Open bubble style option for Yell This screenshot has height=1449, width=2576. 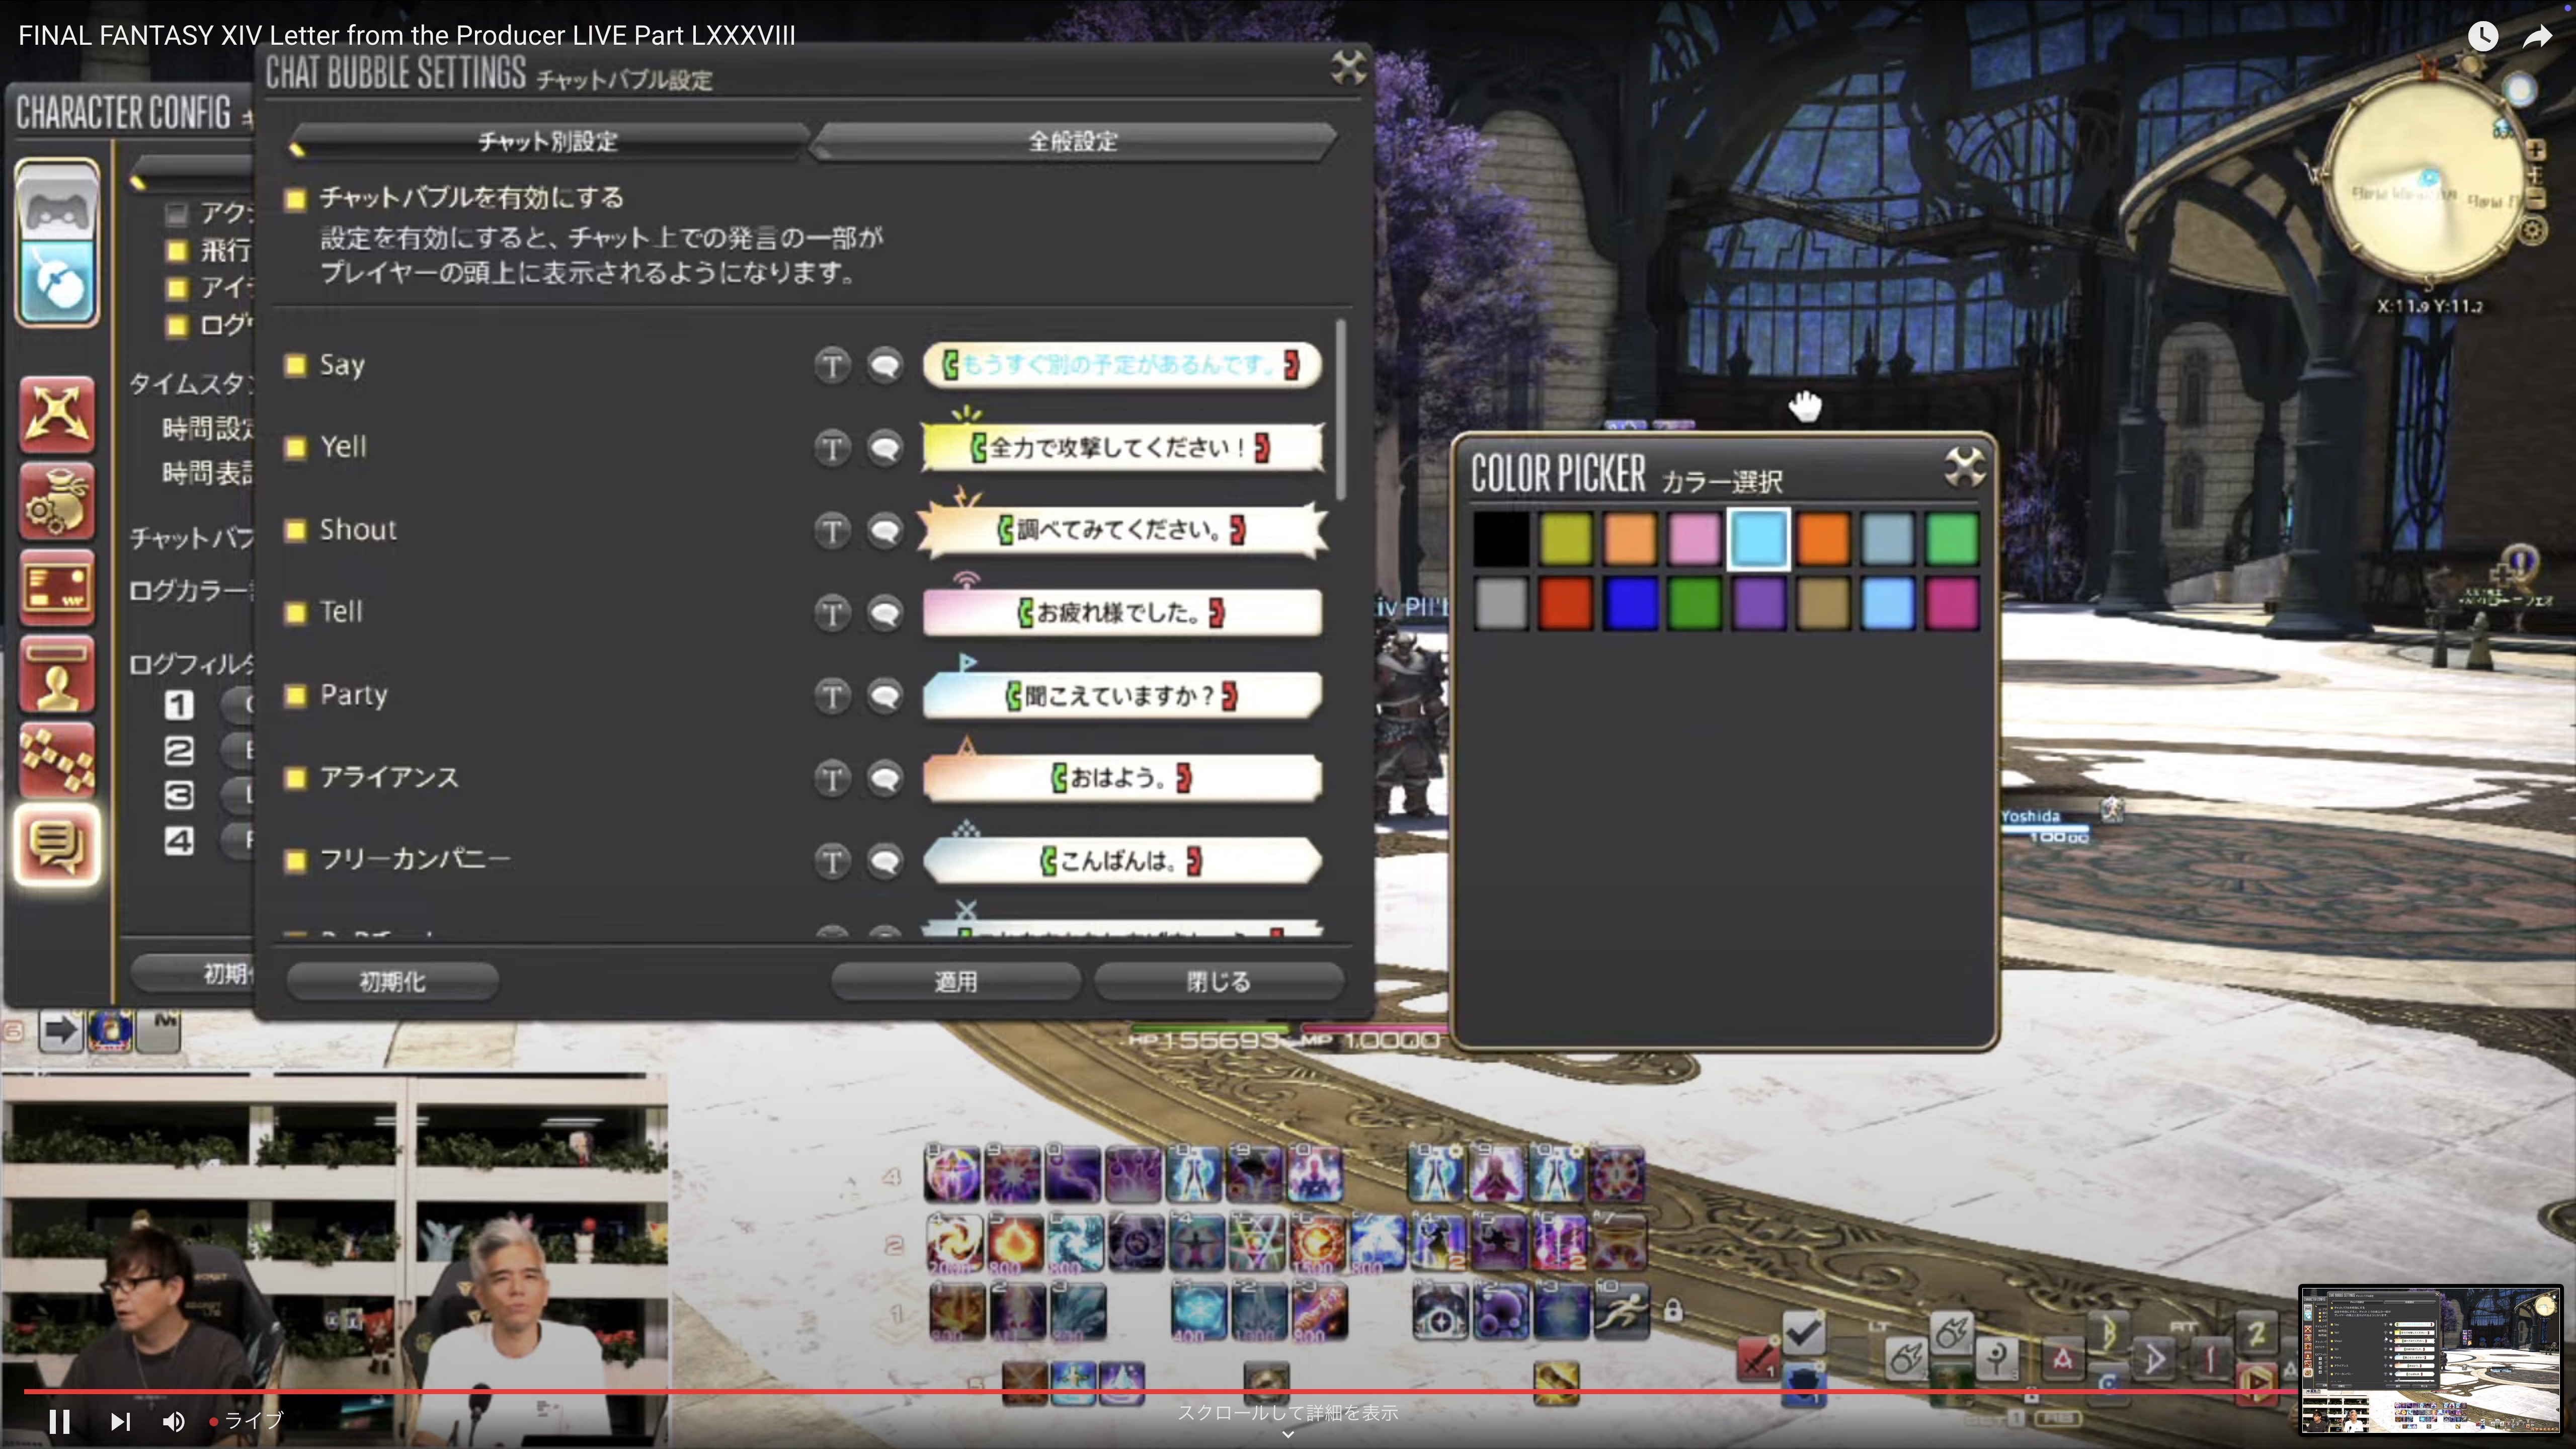[x=885, y=448]
